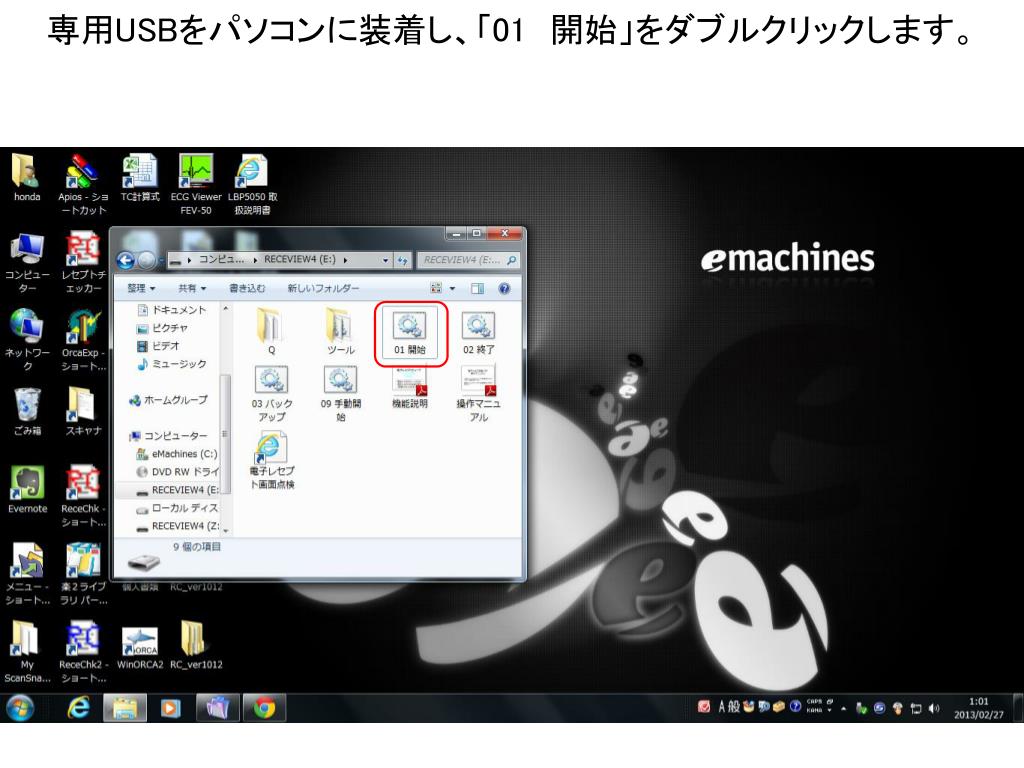This screenshot has height=768, width=1024.
Task: Open the Windows Start menu
Action: [x=20, y=708]
